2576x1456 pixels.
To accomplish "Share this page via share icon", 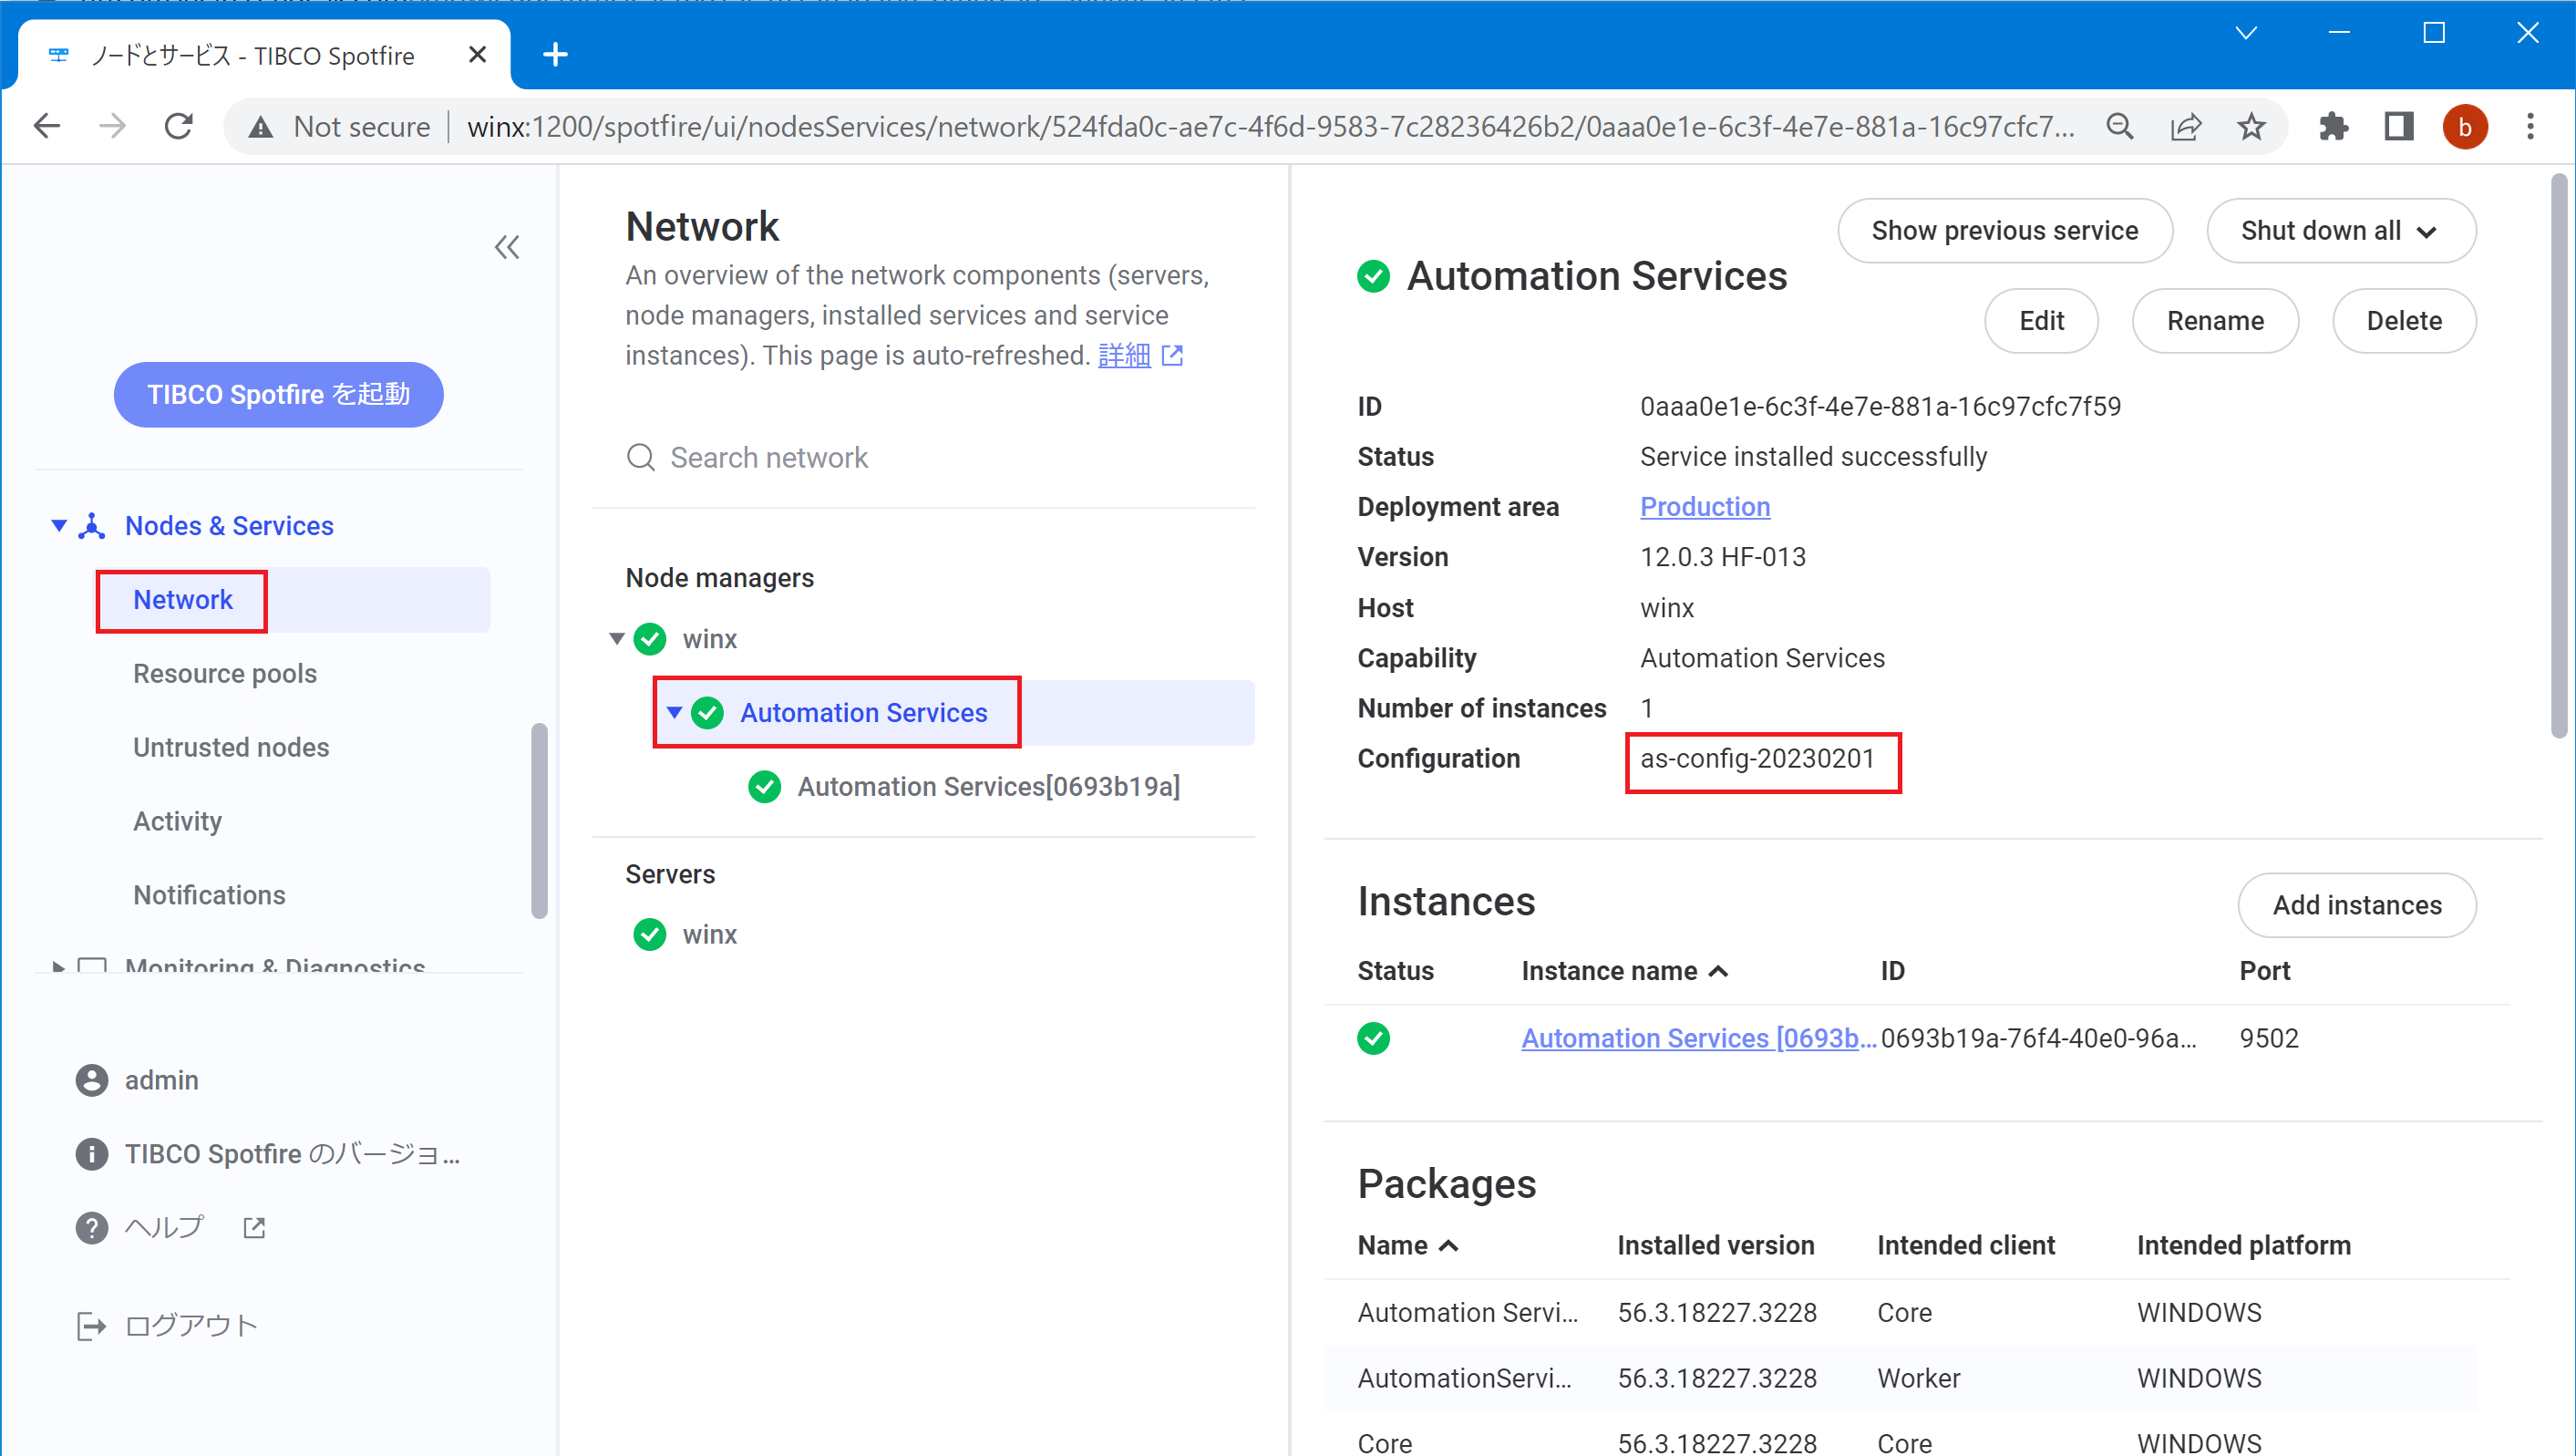I will (x=2186, y=127).
